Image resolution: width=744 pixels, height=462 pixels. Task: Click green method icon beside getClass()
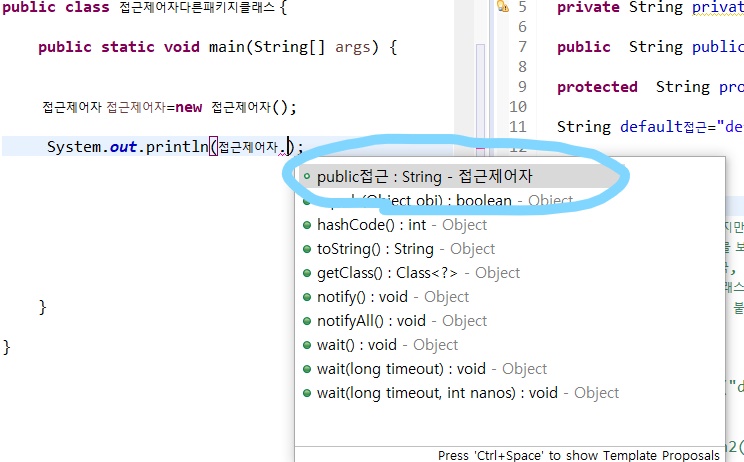pyautogui.click(x=307, y=273)
